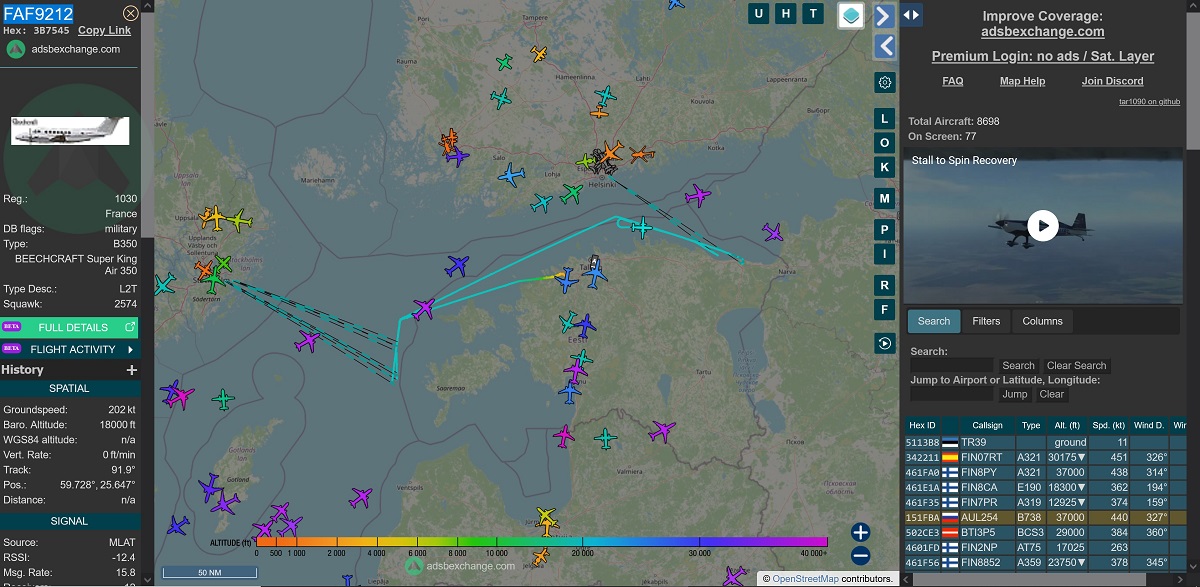The width and height of the screenshot is (1200, 587).
Task: Close the FAF9212 aircraft info panel
Action: coord(130,13)
